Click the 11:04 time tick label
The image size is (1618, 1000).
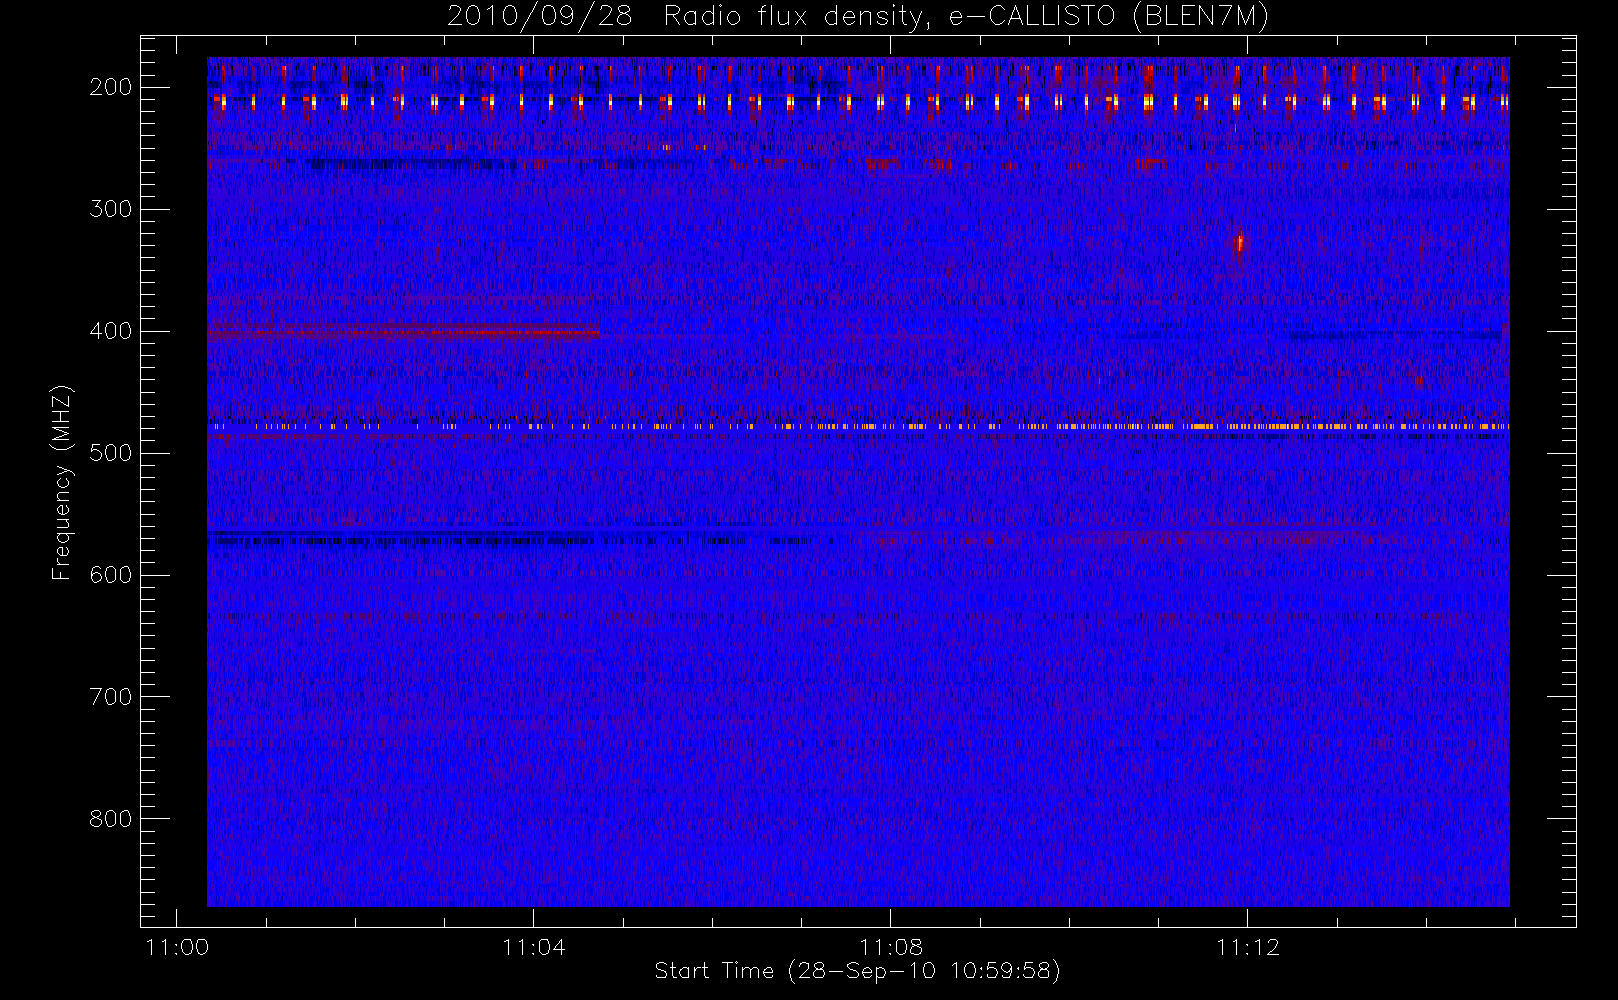(534, 947)
